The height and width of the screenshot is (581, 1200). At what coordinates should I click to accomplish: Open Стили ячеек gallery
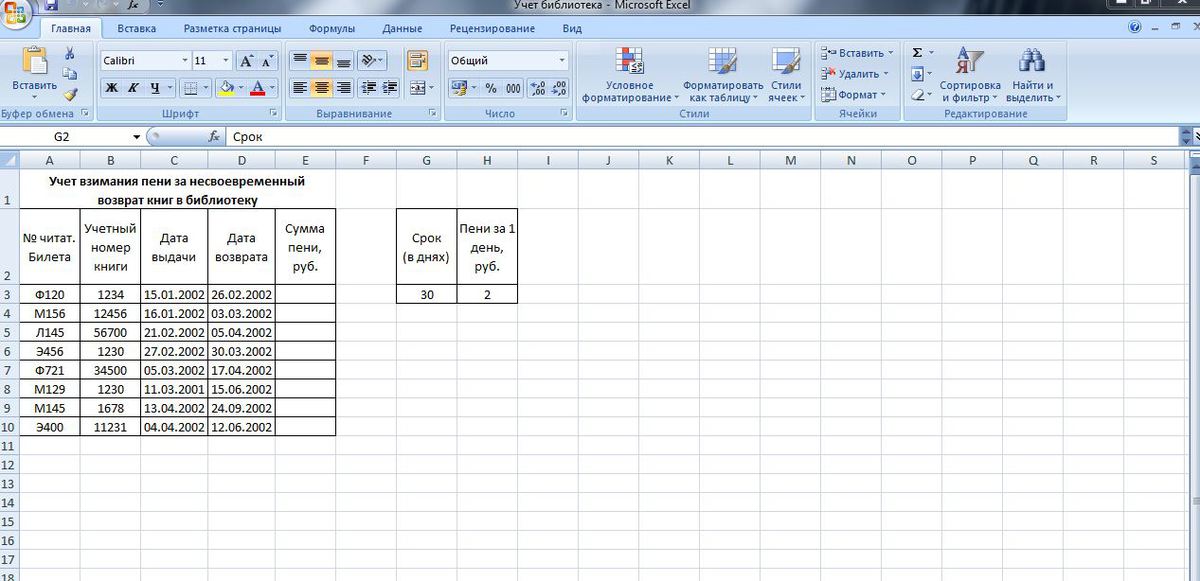point(786,75)
